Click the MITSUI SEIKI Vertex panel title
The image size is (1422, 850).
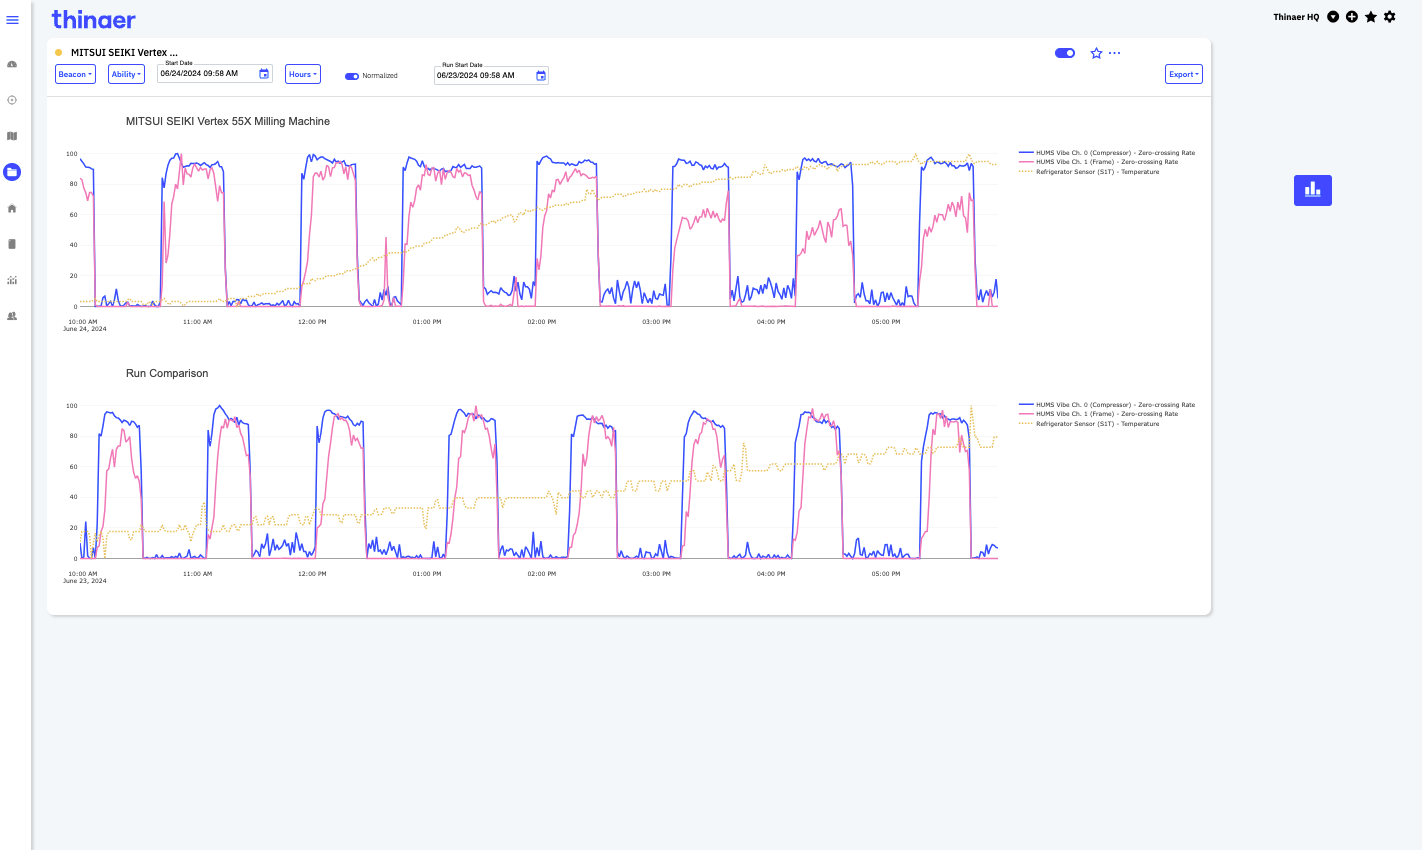[x=124, y=53]
